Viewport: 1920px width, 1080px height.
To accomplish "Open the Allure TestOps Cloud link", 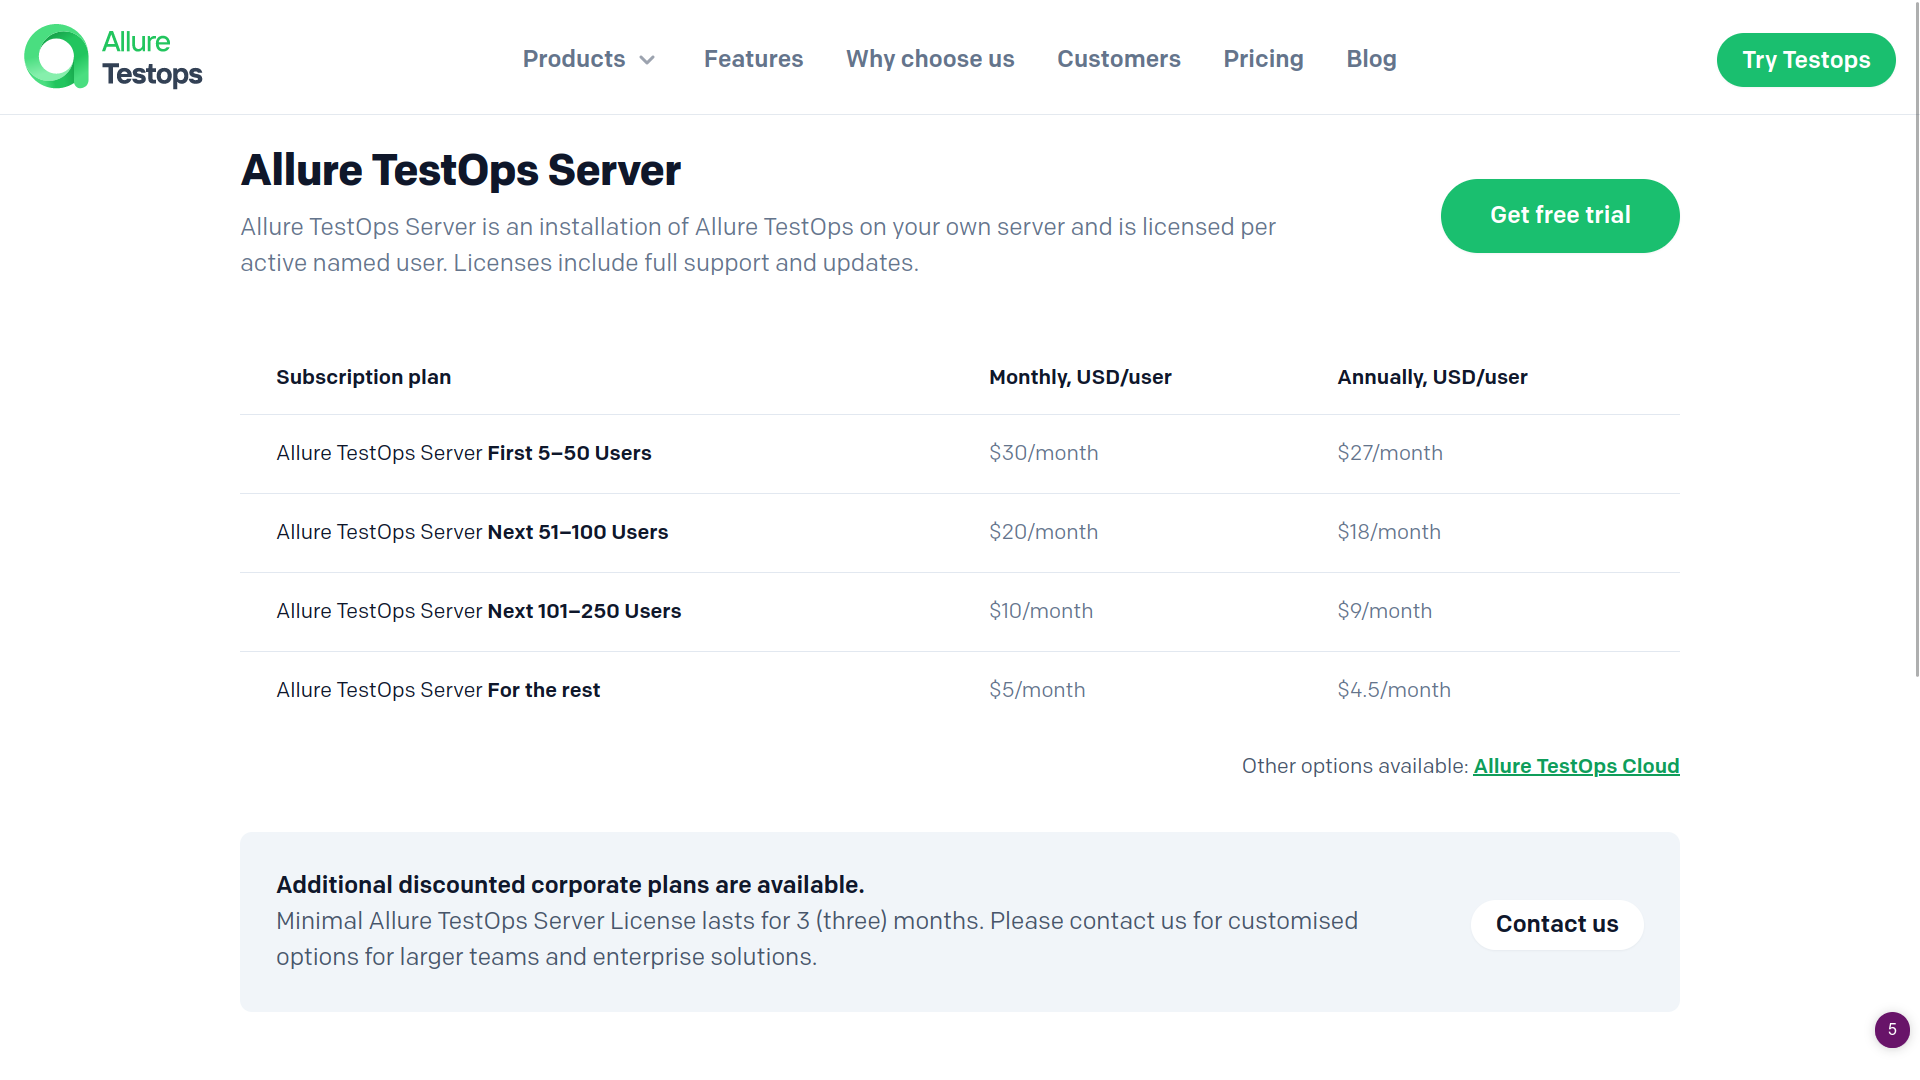I will point(1576,766).
